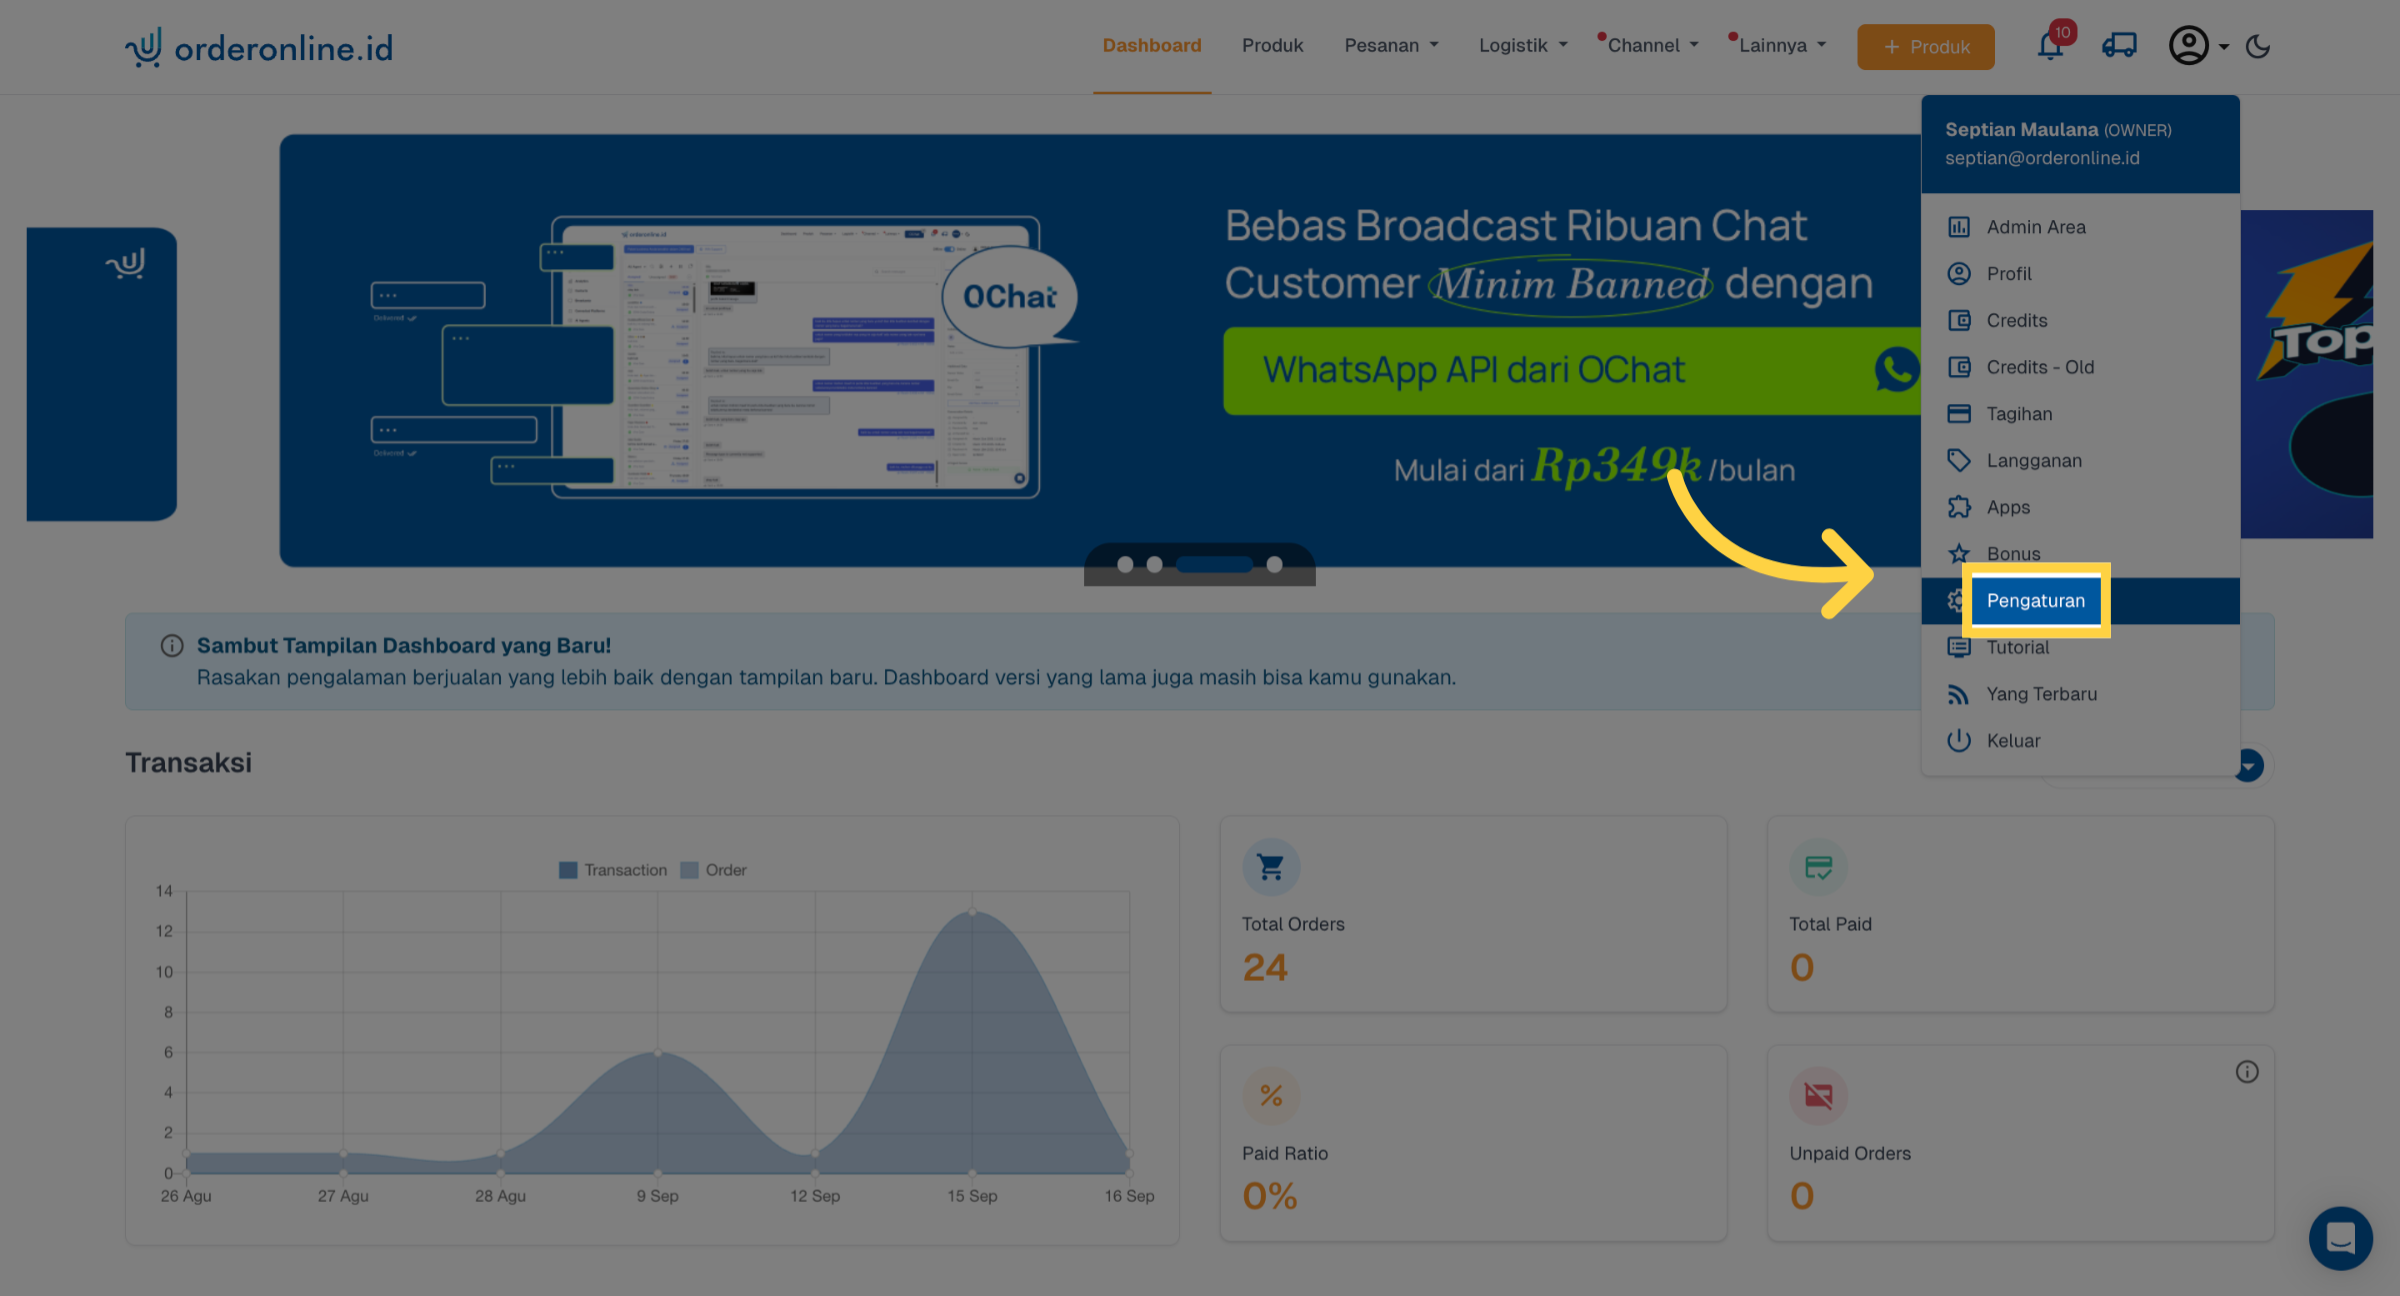The width and height of the screenshot is (2400, 1296).
Task: Open Admin Area from the account menu
Action: (x=2035, y=227)
